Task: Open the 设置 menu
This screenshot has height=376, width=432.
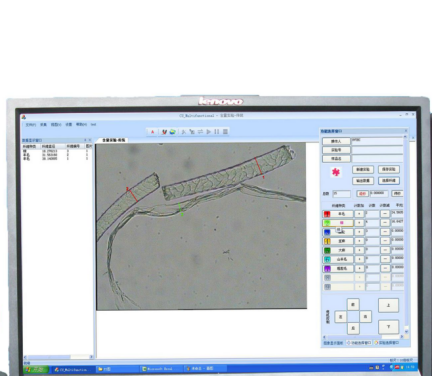Action: [x=69, y=124]
